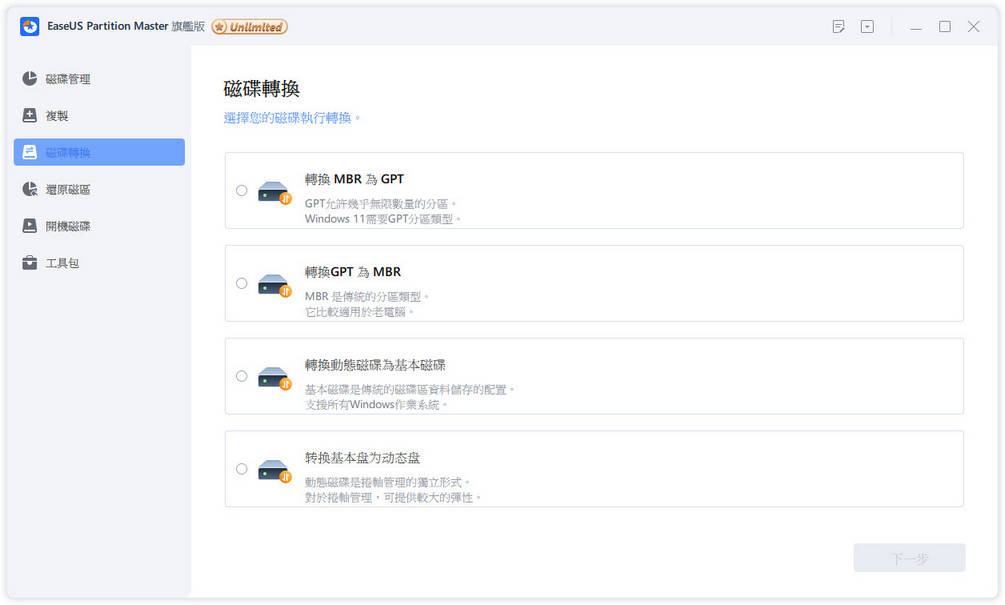Go to 還原磁區 partition recovery
1005x605 pixels.
pos(67,189)
